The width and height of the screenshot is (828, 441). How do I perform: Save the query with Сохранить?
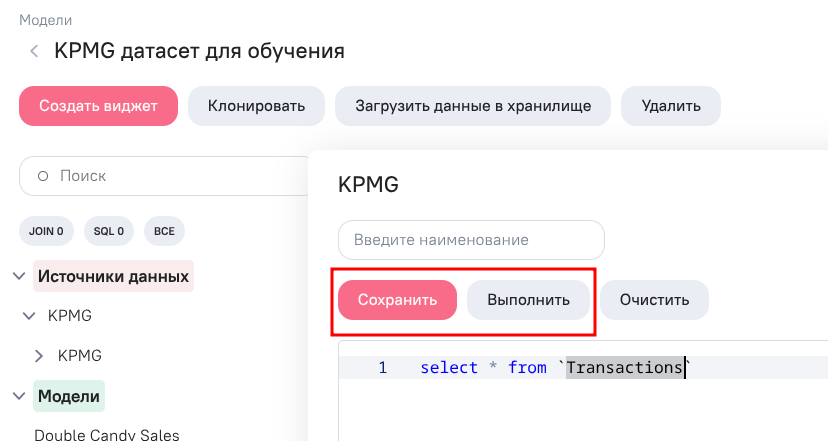pos(397,300)
